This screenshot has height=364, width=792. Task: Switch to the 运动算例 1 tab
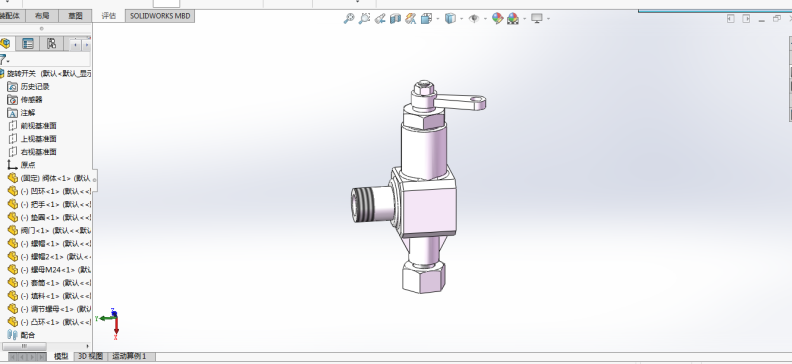[129, 356]
